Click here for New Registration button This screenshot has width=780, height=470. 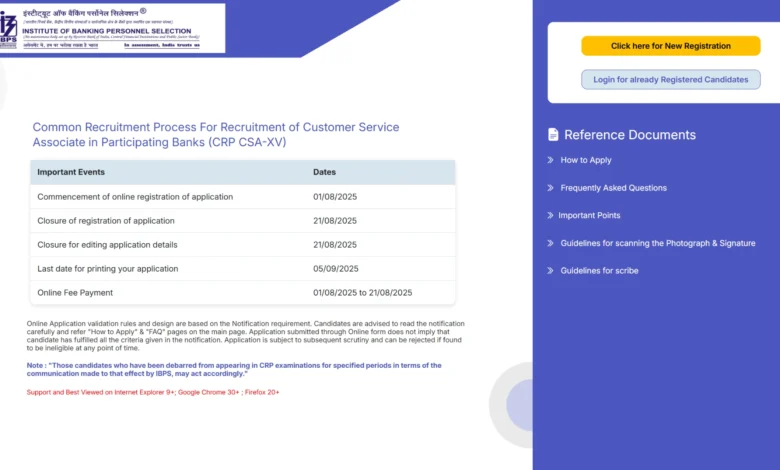click(671, 46)
